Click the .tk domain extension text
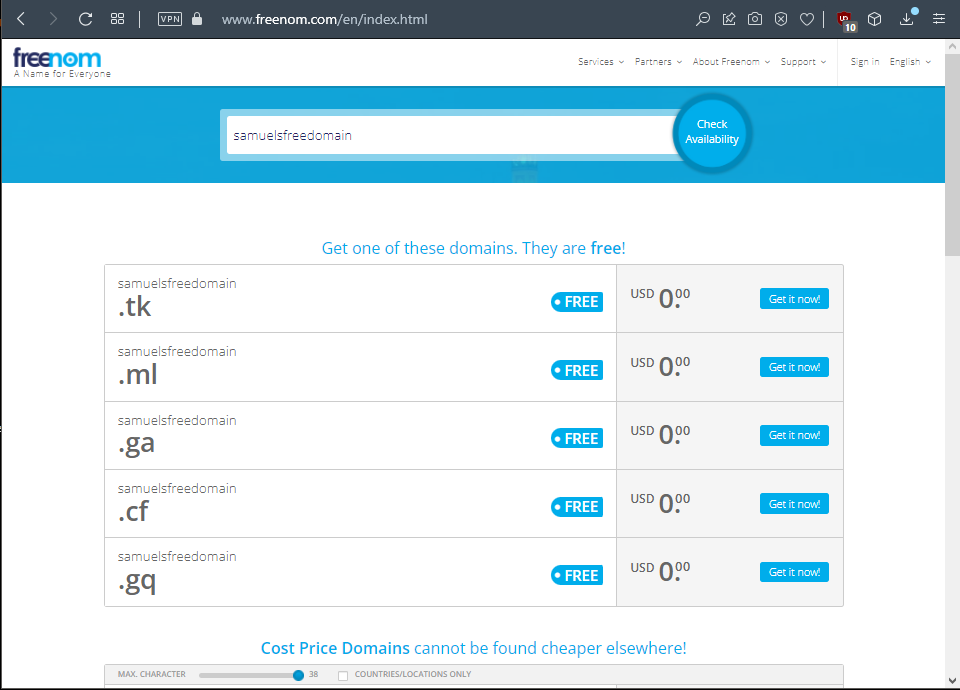Viewport: 960px width, 690px height. 135,306
